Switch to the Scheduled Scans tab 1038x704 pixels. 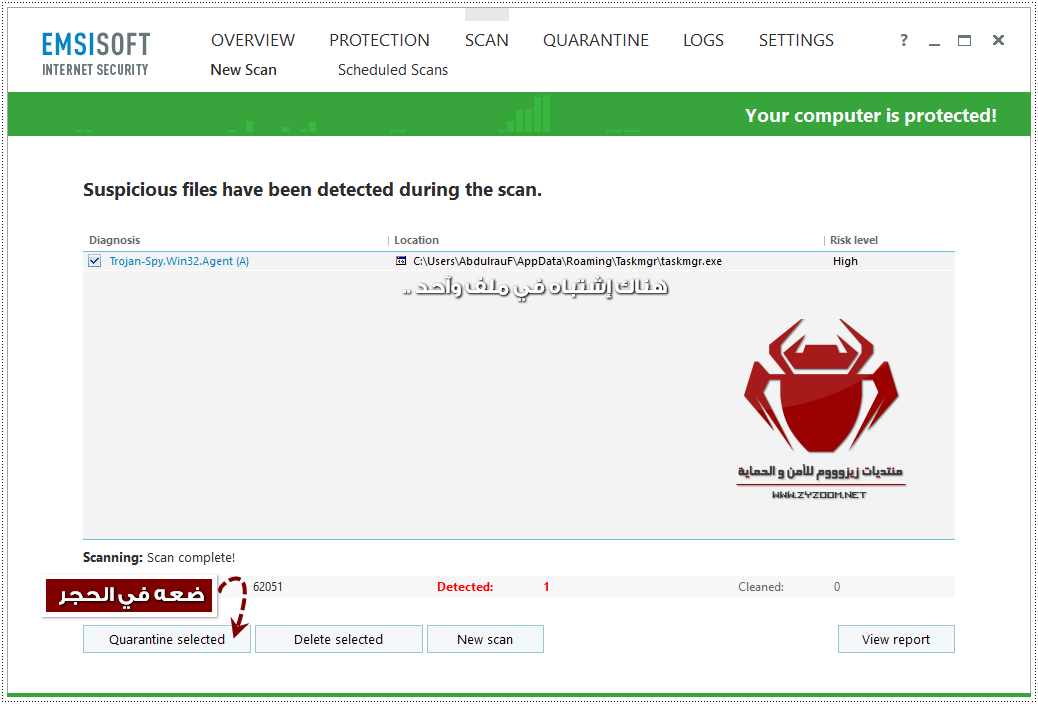(x=393, y=70)
